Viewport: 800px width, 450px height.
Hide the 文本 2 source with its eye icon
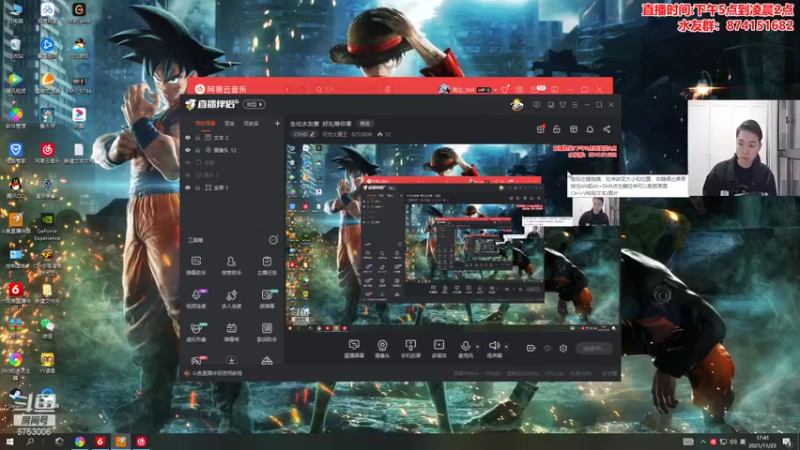tap(188, 138)
